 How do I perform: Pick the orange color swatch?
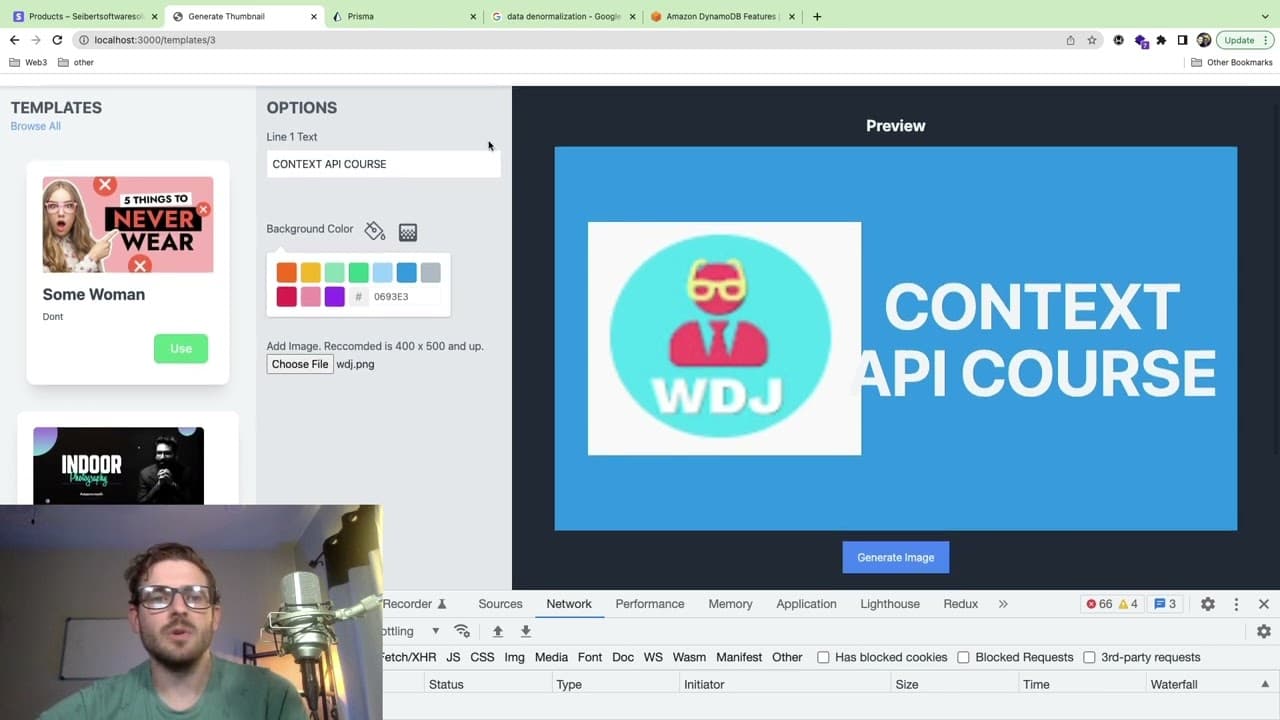287,272
